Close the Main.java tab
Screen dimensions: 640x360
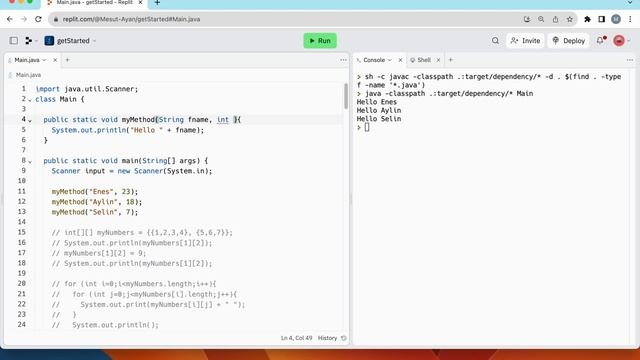55,60
